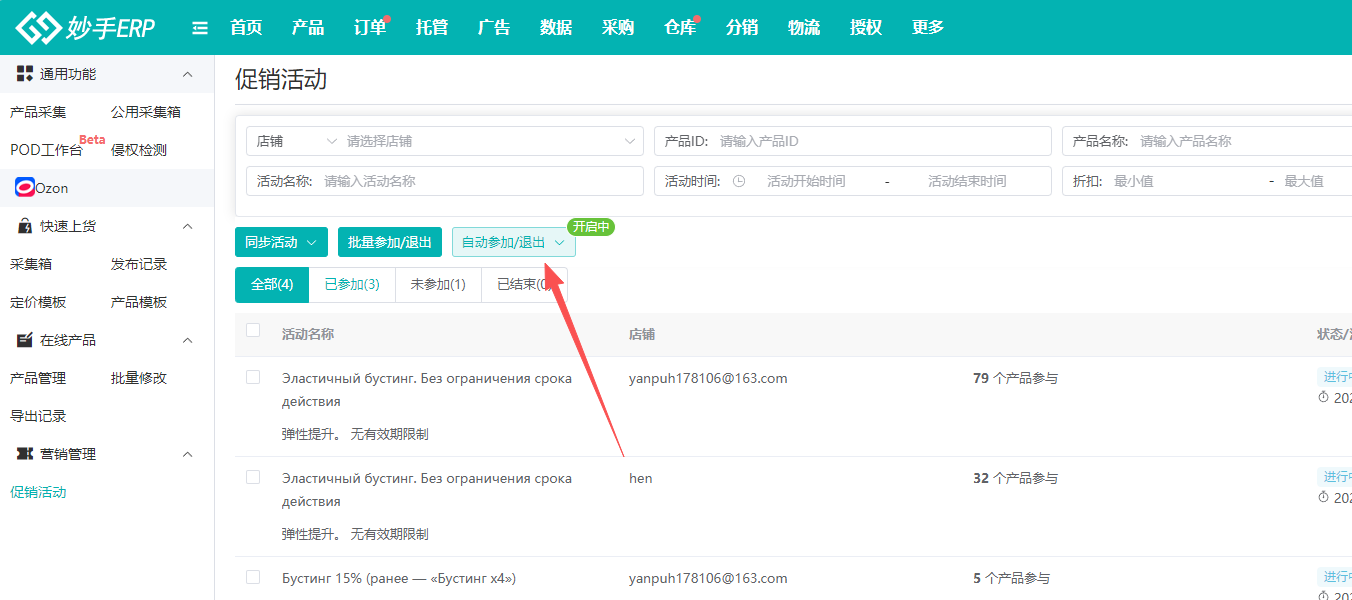Open the 店铺 filter type dropdown

(x=296, y=141)
